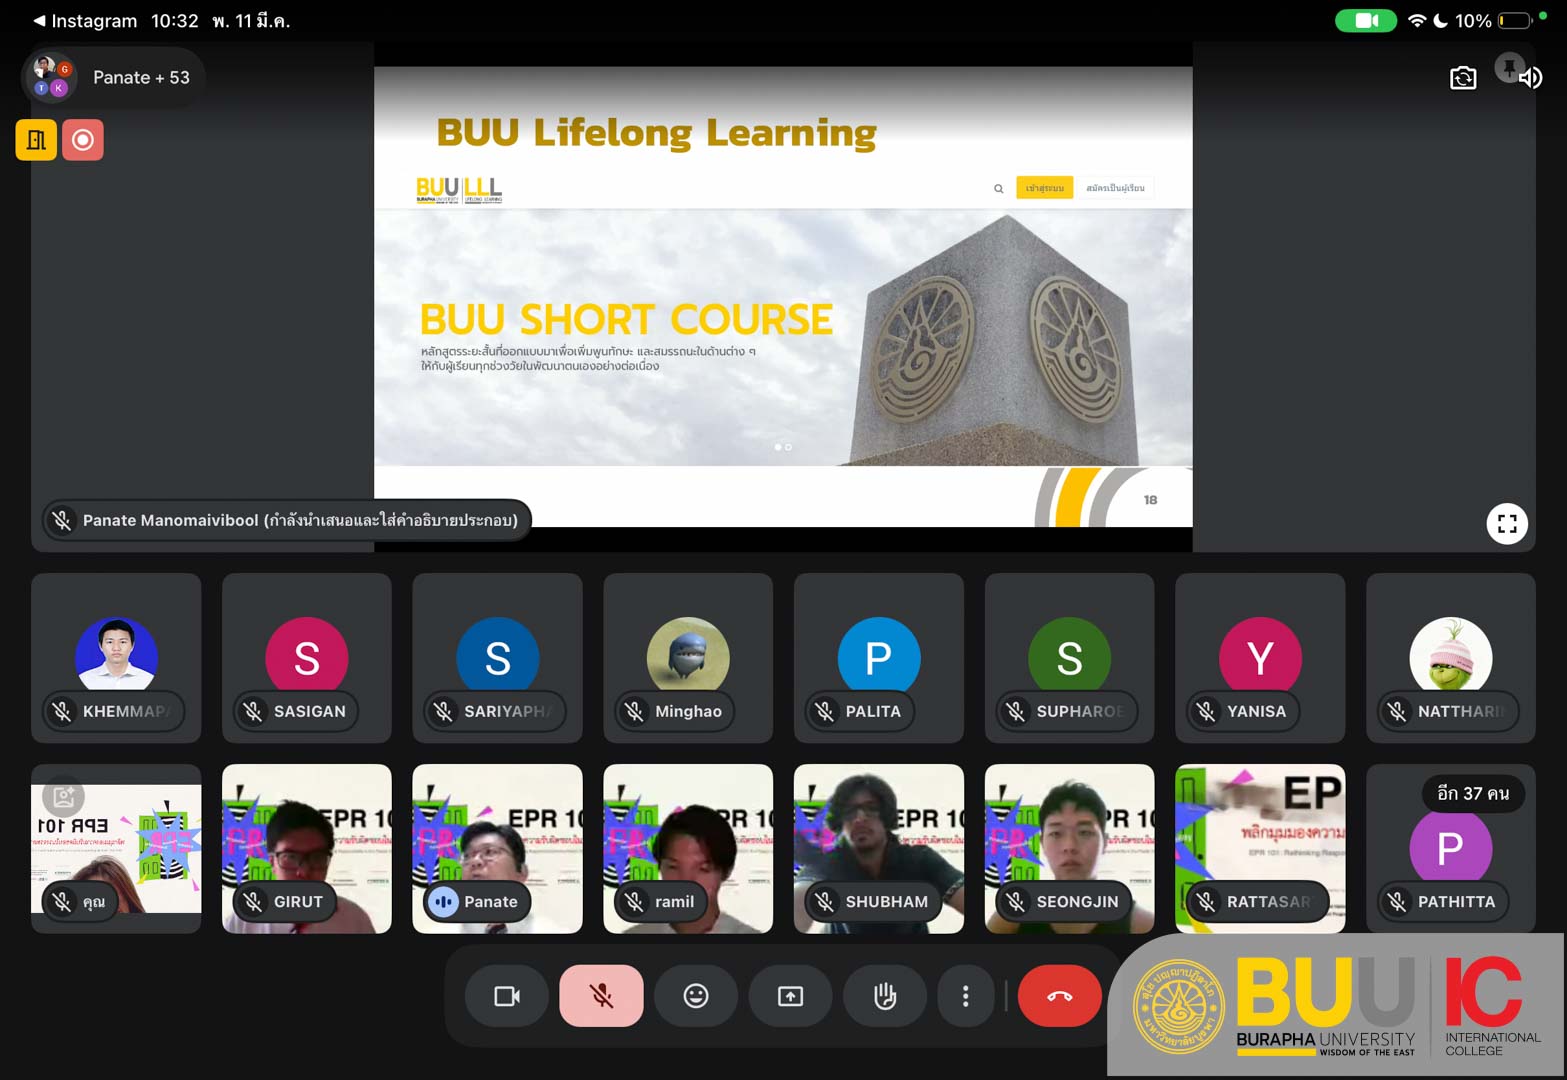Open the emoji reactions panel
The width and height of the screenshot is (1567, 1080).
(696, 996)
